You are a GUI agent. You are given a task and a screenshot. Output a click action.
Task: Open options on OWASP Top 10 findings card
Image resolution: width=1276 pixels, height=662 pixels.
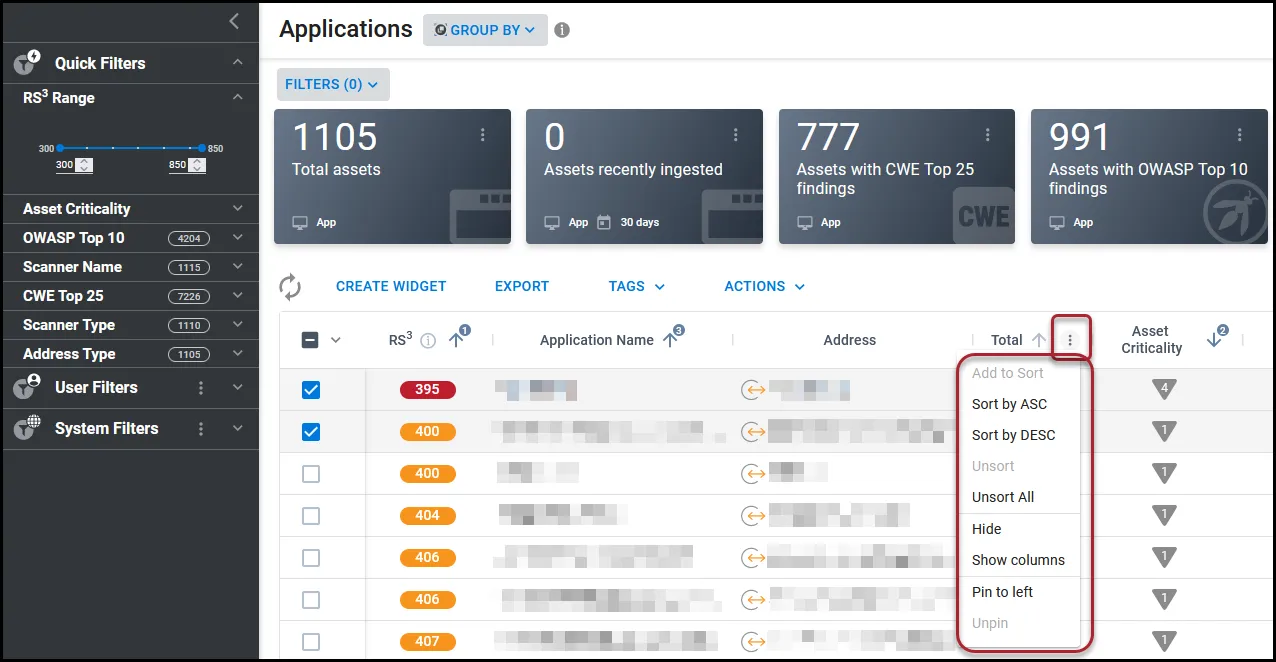point(1240,135)
